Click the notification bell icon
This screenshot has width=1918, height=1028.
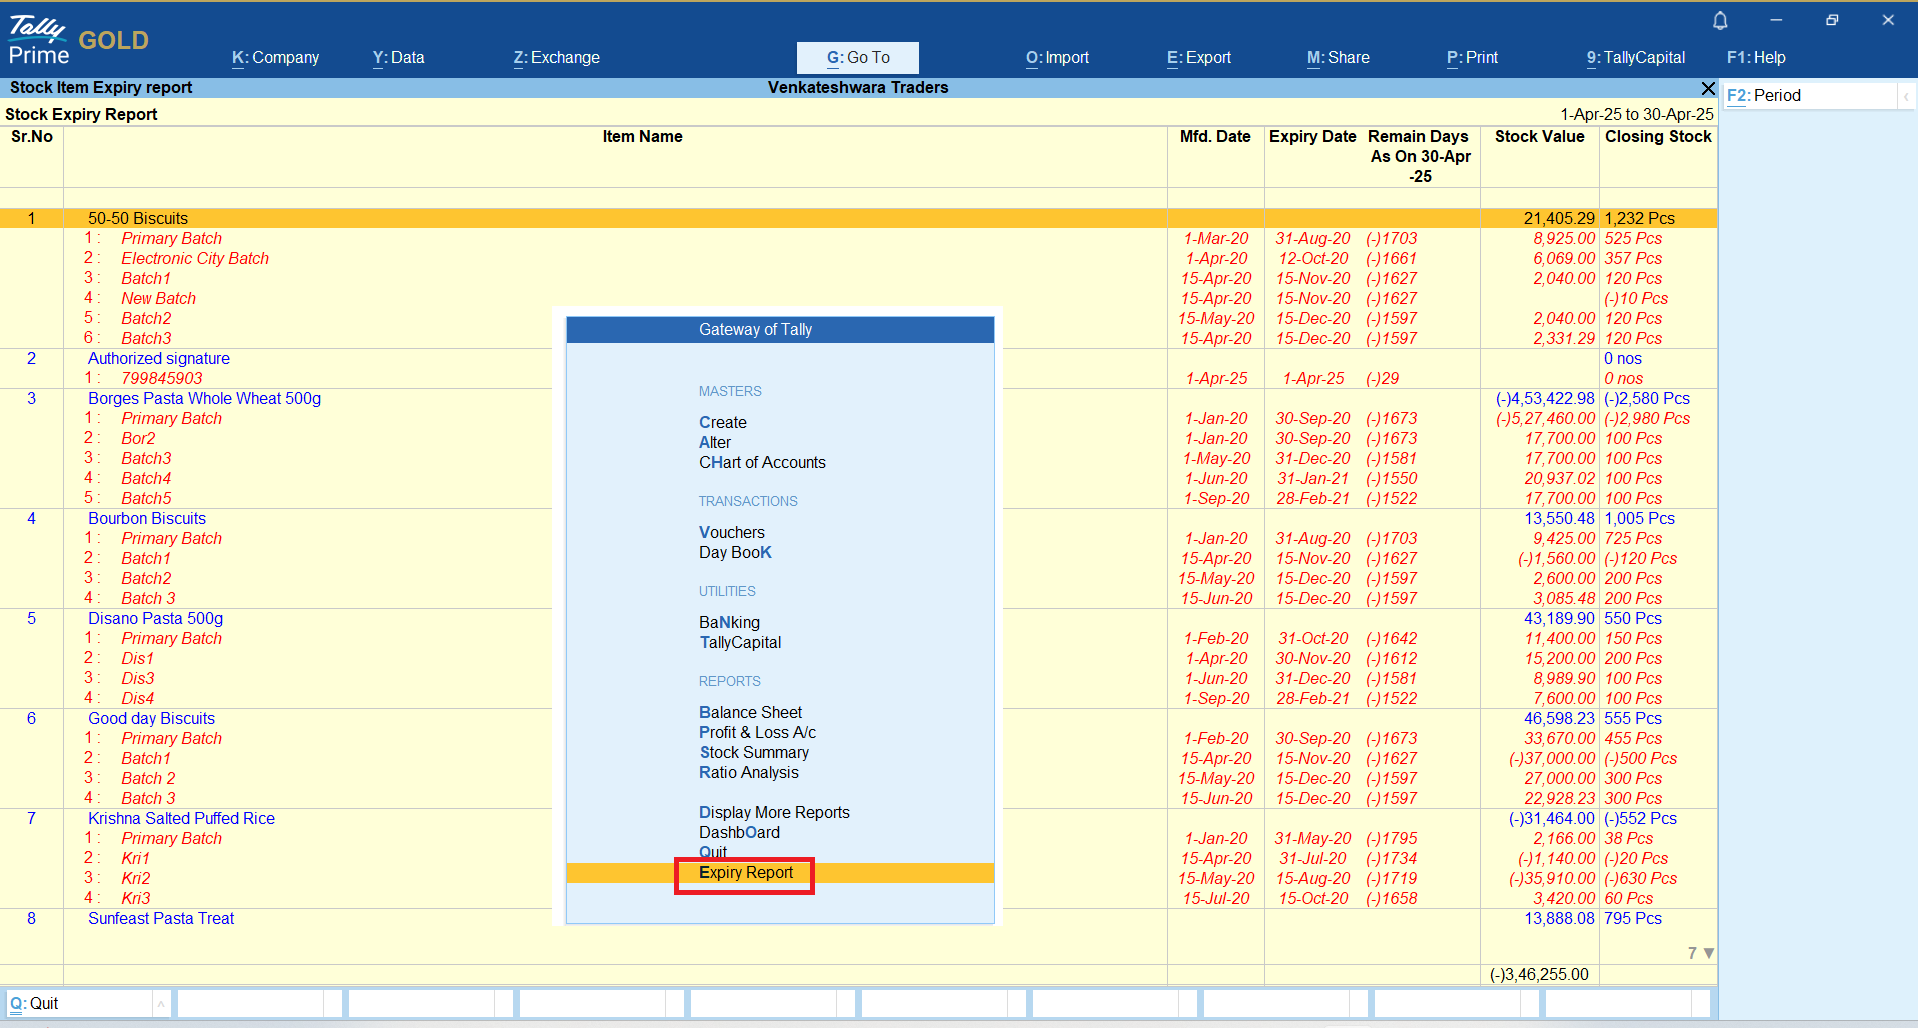pos(1720,20)
